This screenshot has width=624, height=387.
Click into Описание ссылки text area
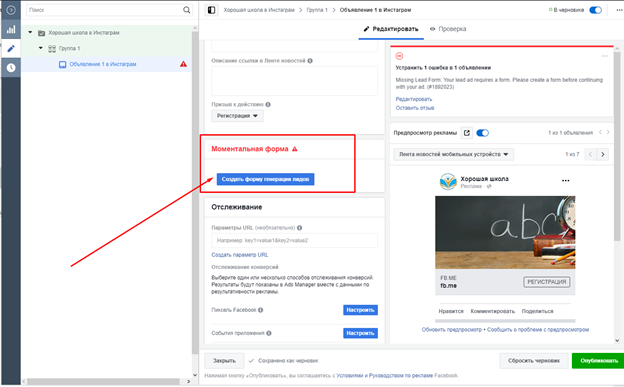[x=294, y=81]
